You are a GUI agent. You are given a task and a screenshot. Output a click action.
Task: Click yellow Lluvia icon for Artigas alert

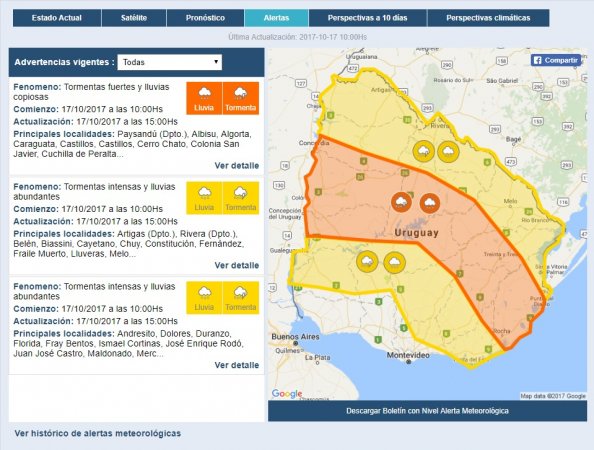(204, 198)
